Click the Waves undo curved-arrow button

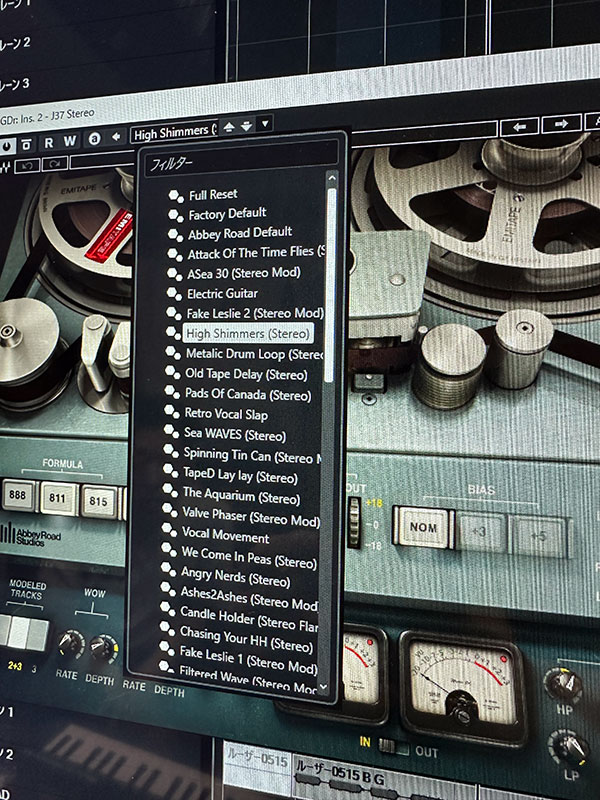pos(27,166)
